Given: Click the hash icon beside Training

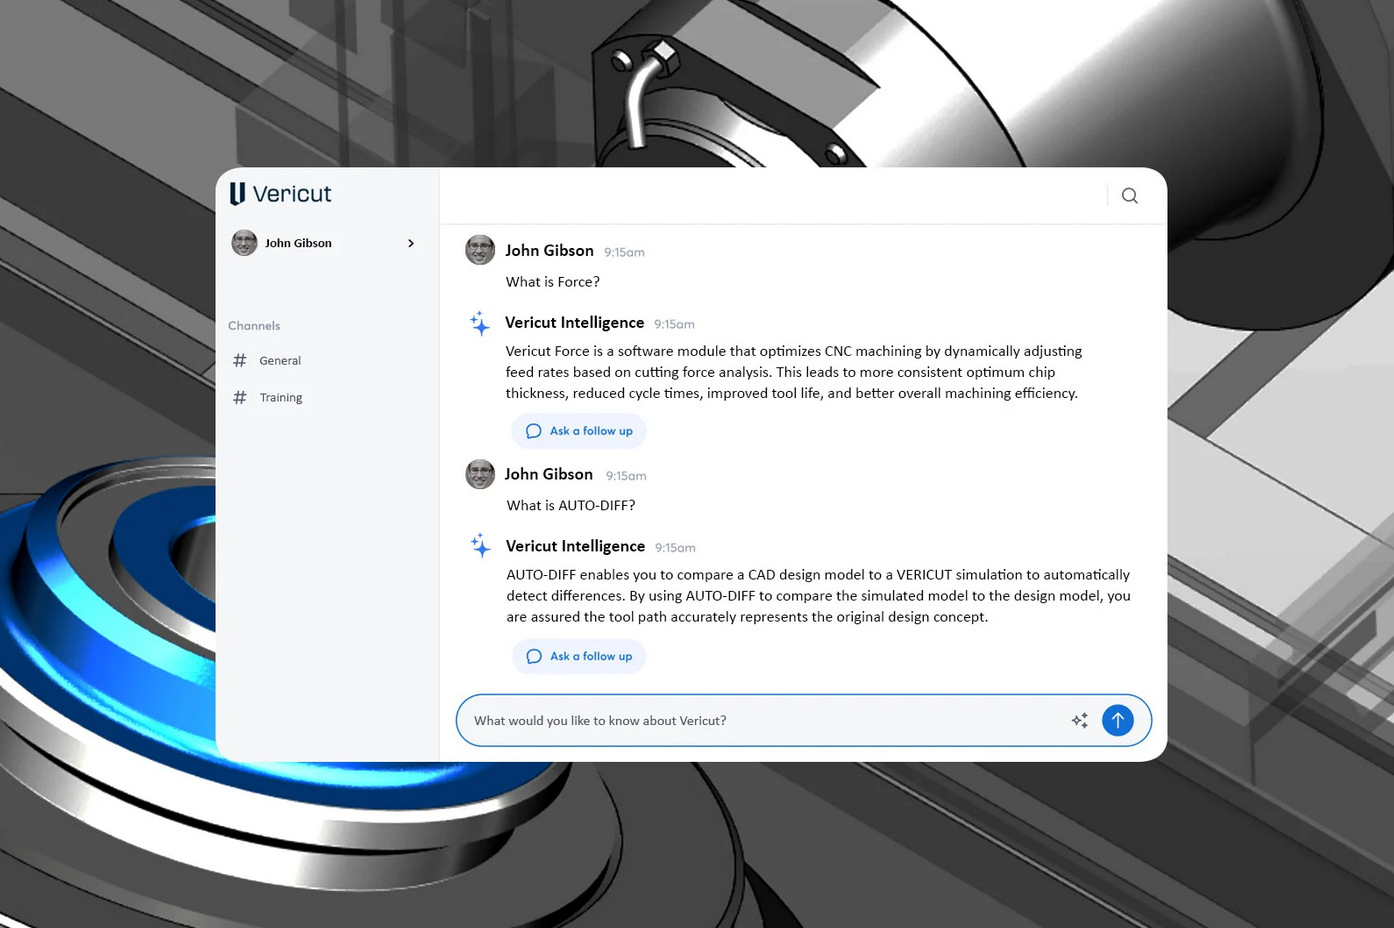Looking at the screenshot, I should click(x=240, y=397).
